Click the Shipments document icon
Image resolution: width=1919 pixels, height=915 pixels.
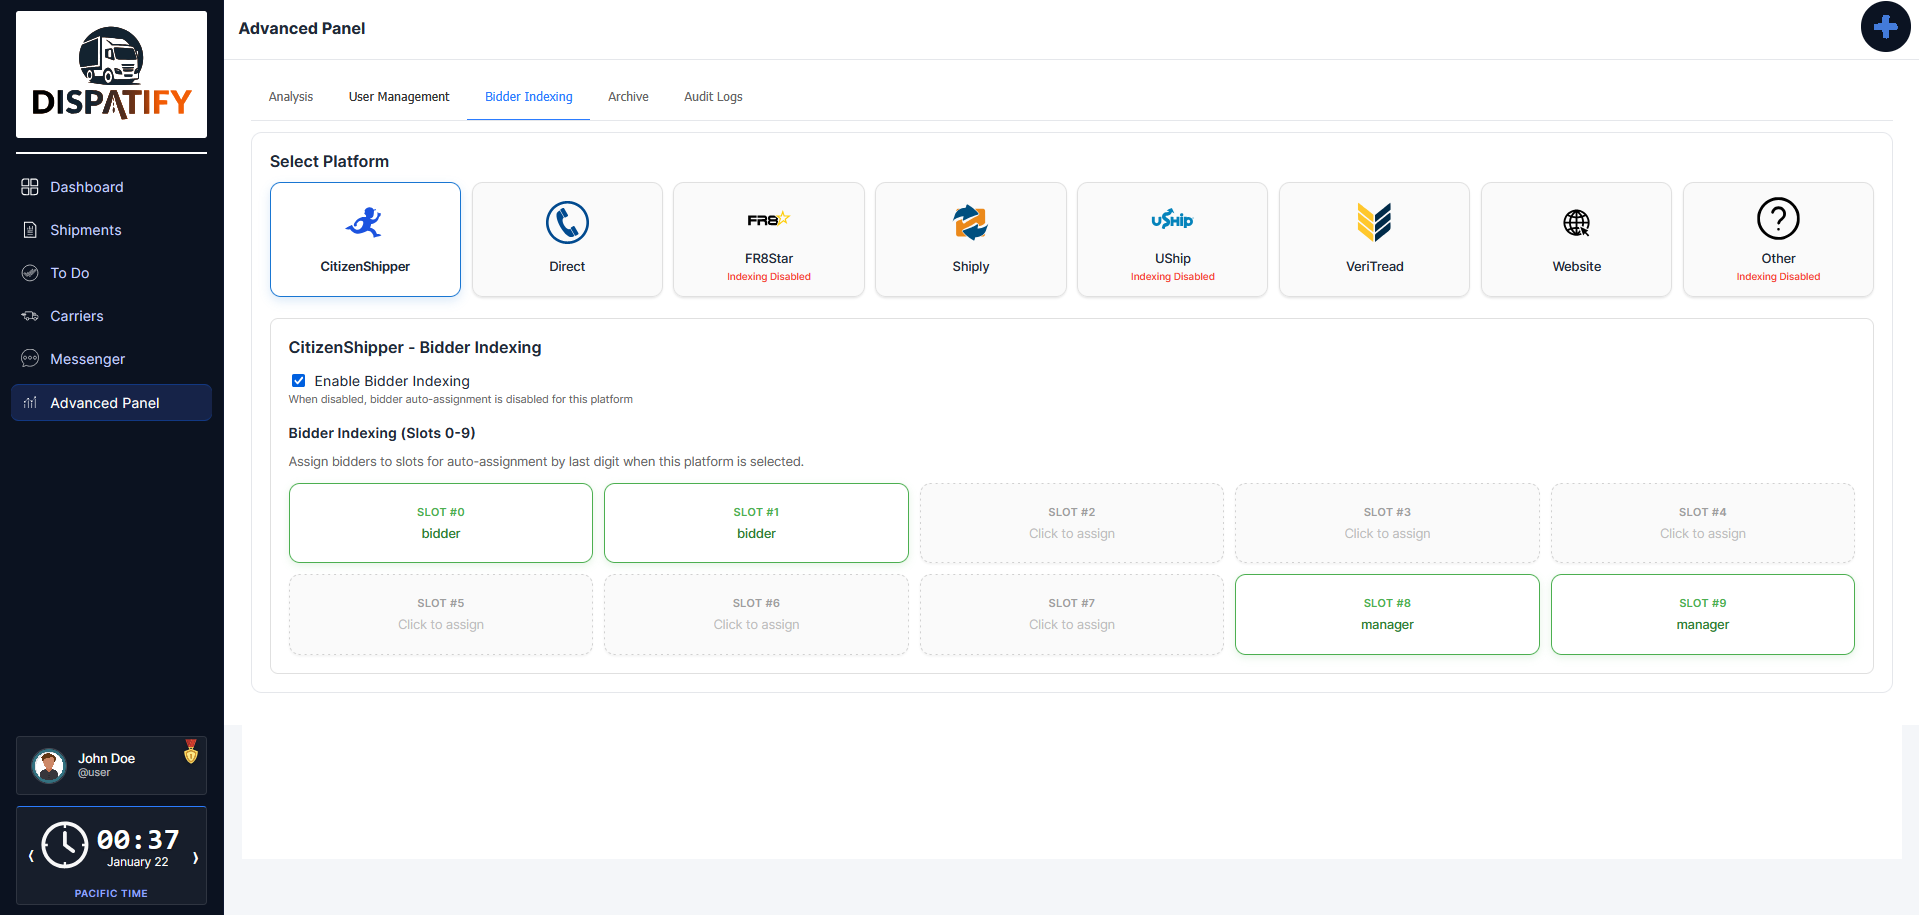click(x=30, y=230)
